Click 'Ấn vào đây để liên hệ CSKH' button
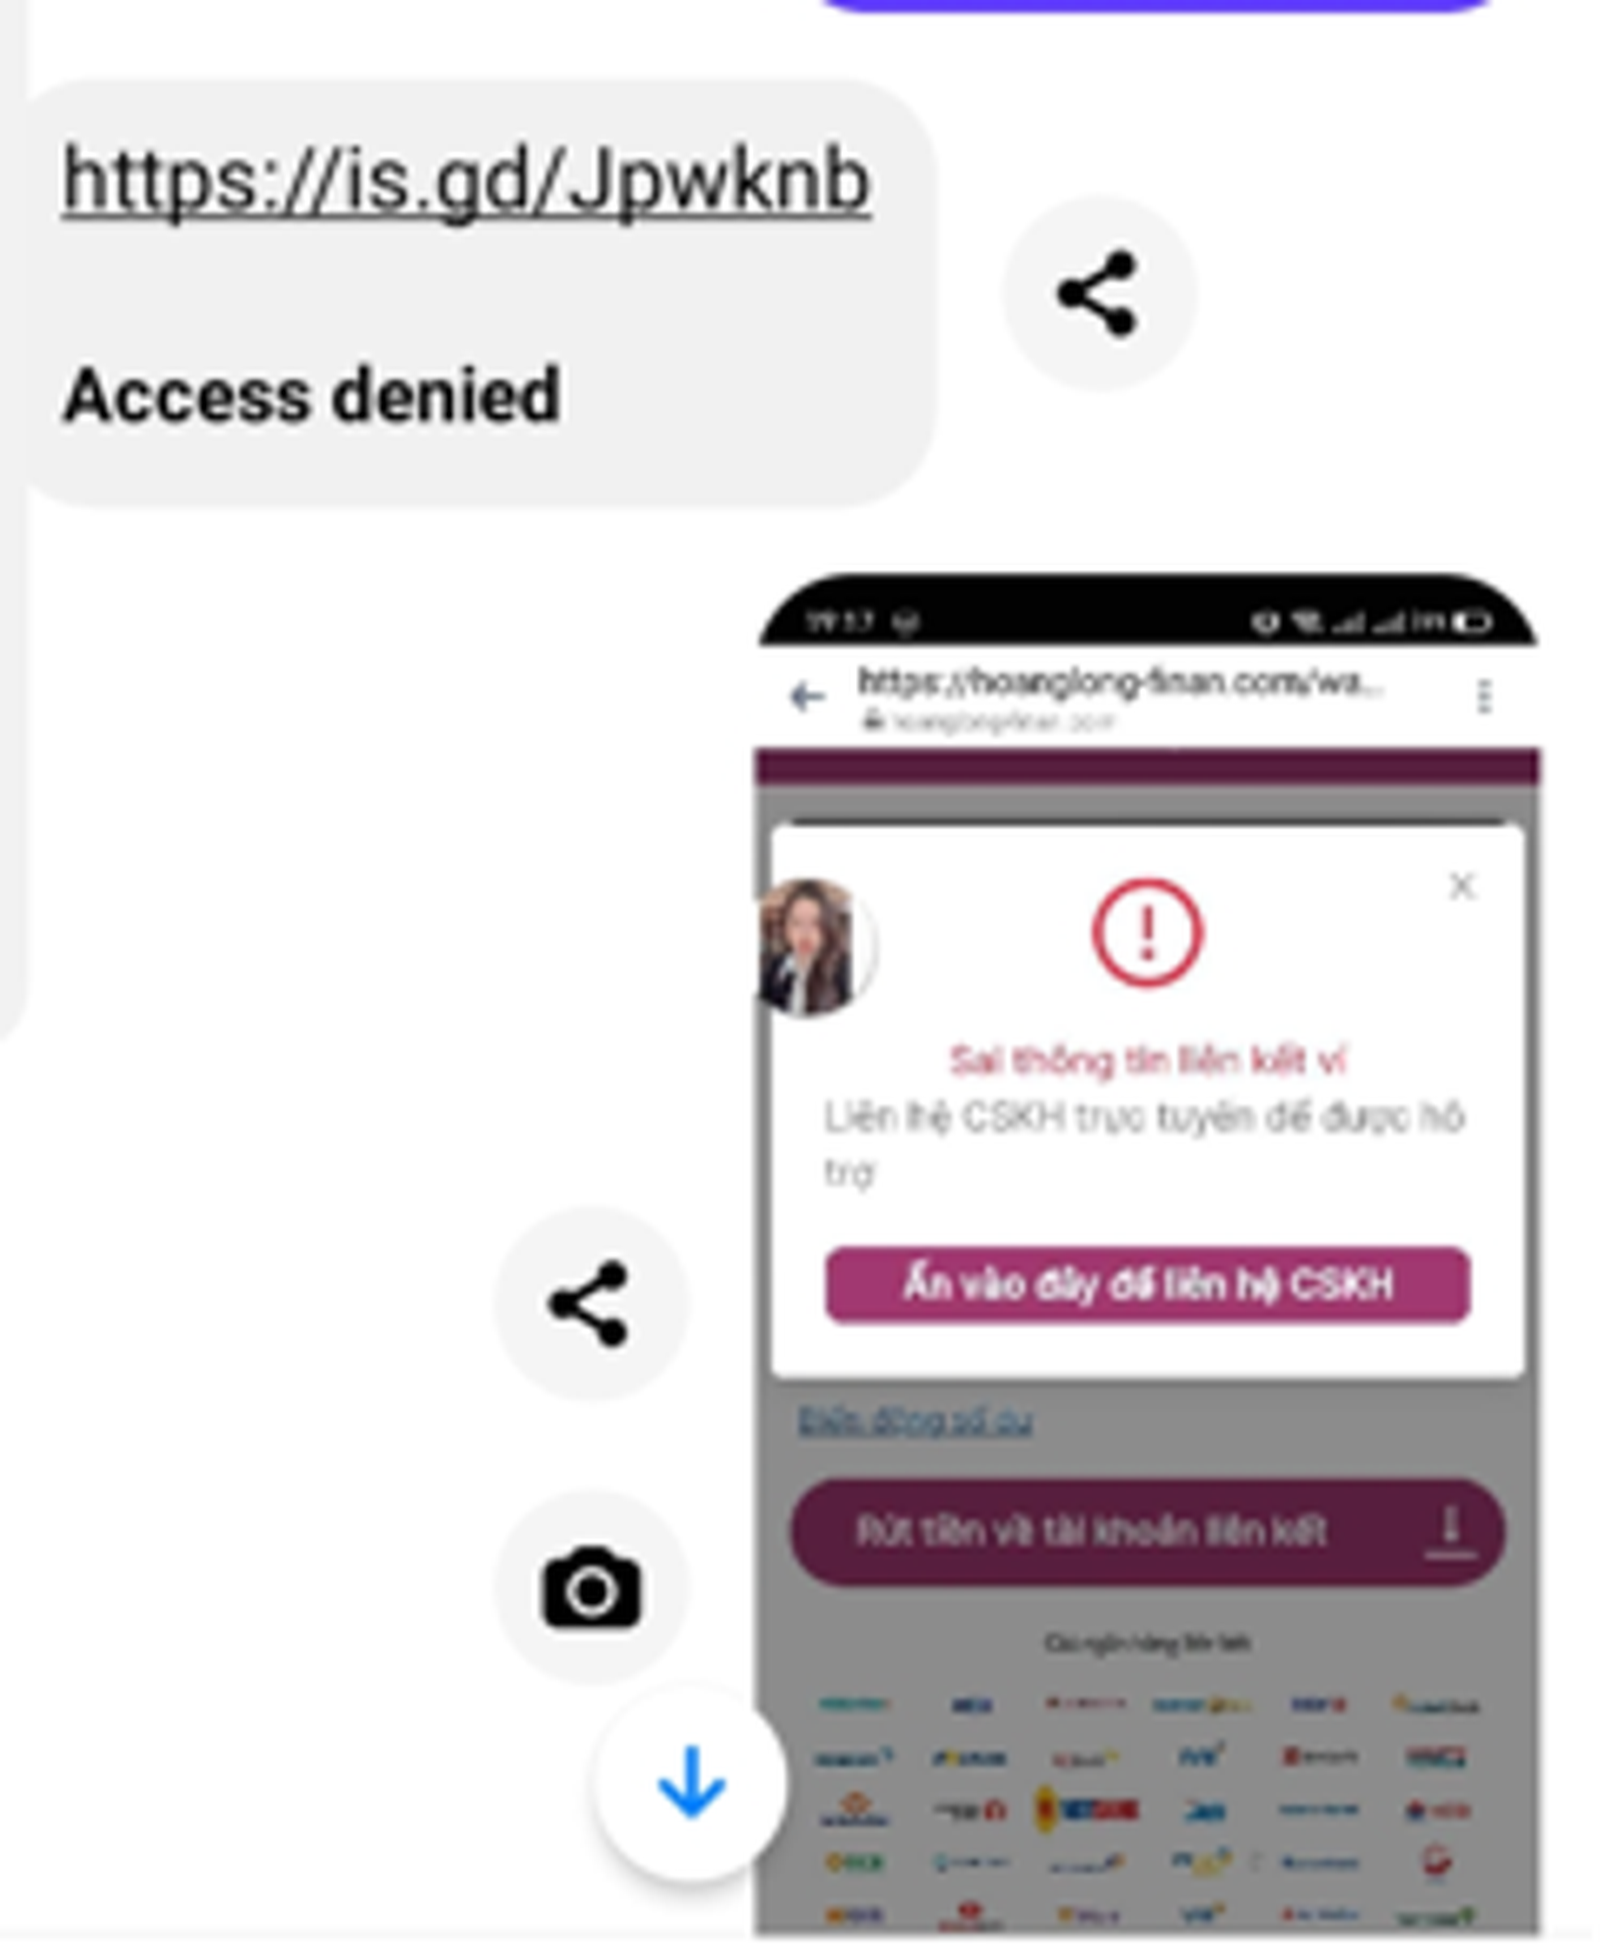 [x=1147, y=1284]
